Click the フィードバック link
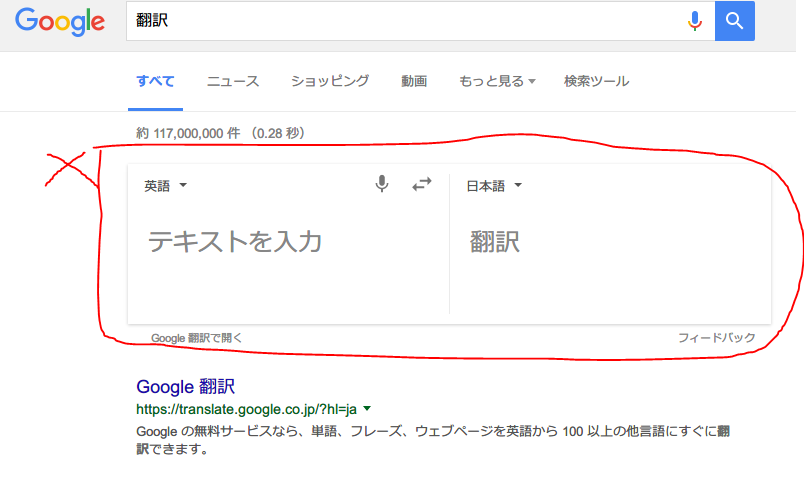Image resolution: width=804 pixels, height=477 pixels. (716, 337)
